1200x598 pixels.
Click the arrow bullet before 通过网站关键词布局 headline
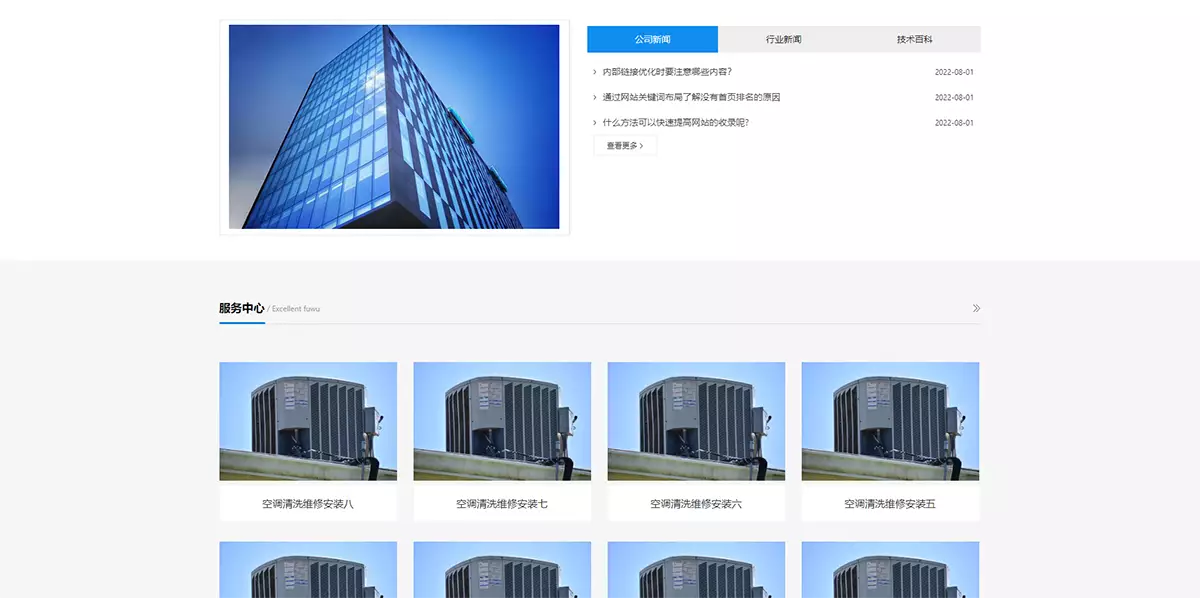[x=595, y=97]
